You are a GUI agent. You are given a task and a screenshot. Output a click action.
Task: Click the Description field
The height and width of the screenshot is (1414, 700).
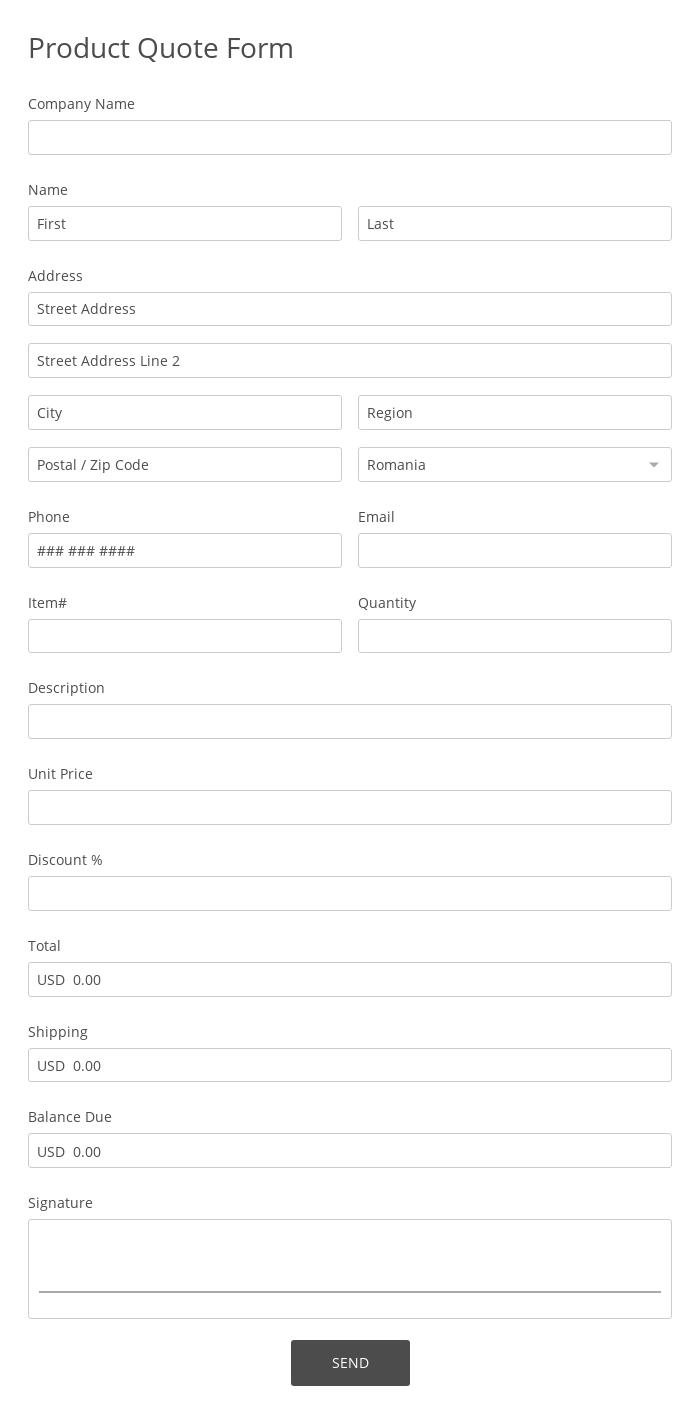350,721
